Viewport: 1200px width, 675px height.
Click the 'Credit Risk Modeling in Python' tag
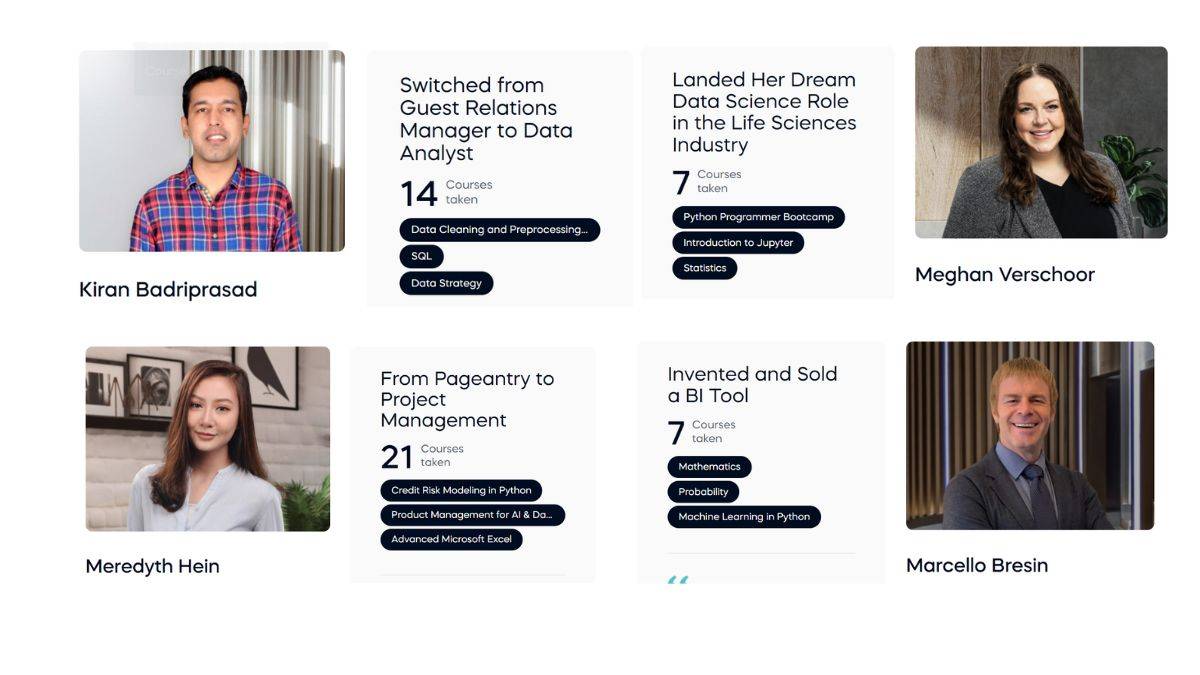[461, 489]
